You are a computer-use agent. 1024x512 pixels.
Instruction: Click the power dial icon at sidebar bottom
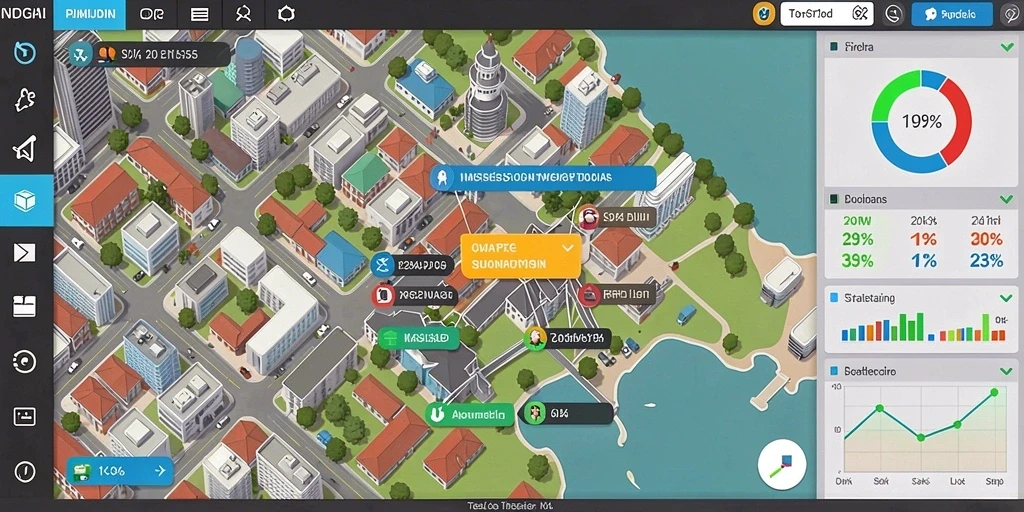tap(25, 470)
